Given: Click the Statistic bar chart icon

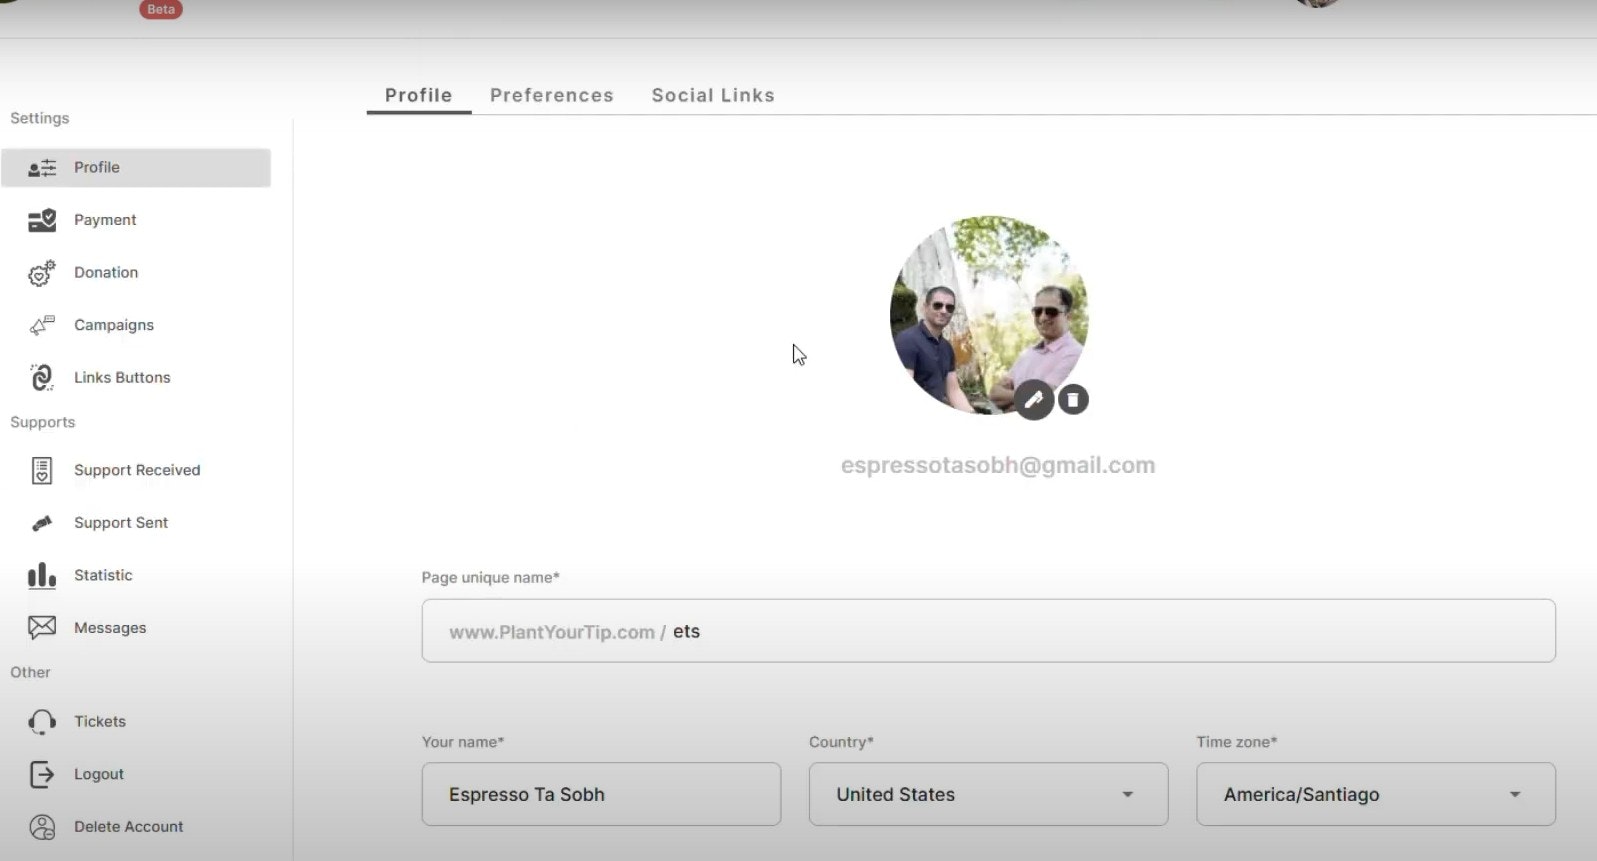Looking at the screenshot, I should [x=42, y=575].
